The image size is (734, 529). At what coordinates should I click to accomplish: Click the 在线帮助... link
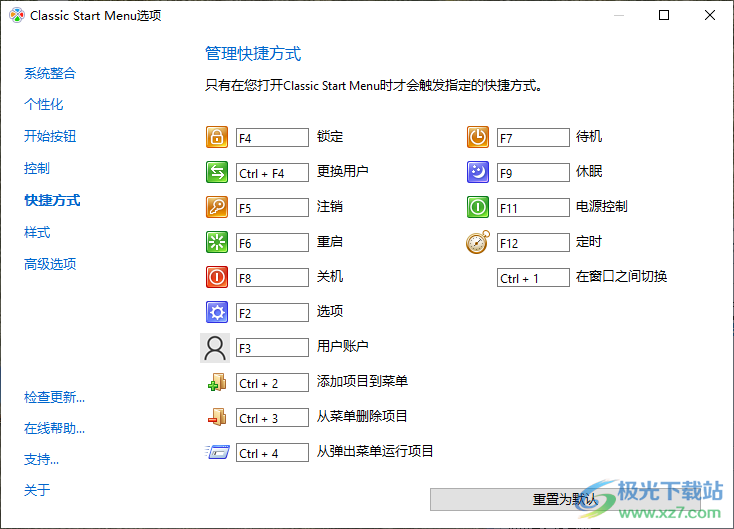click(x=54, y=428)
